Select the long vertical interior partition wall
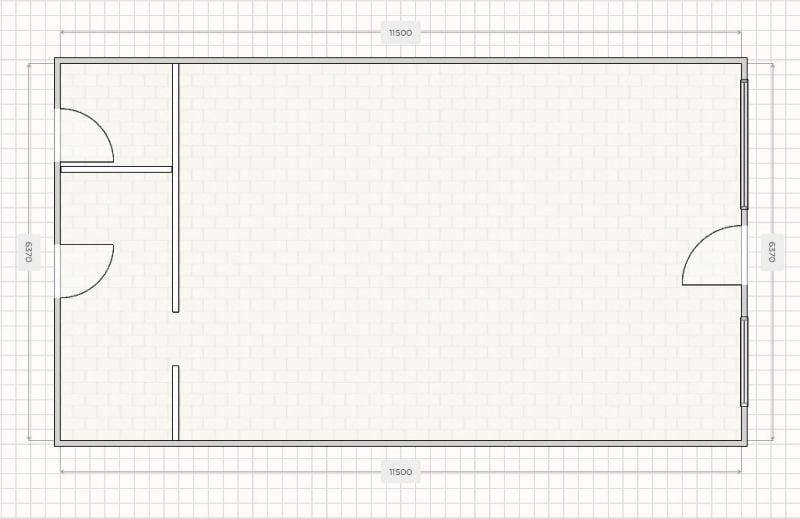800x519 pixels. 176,188
